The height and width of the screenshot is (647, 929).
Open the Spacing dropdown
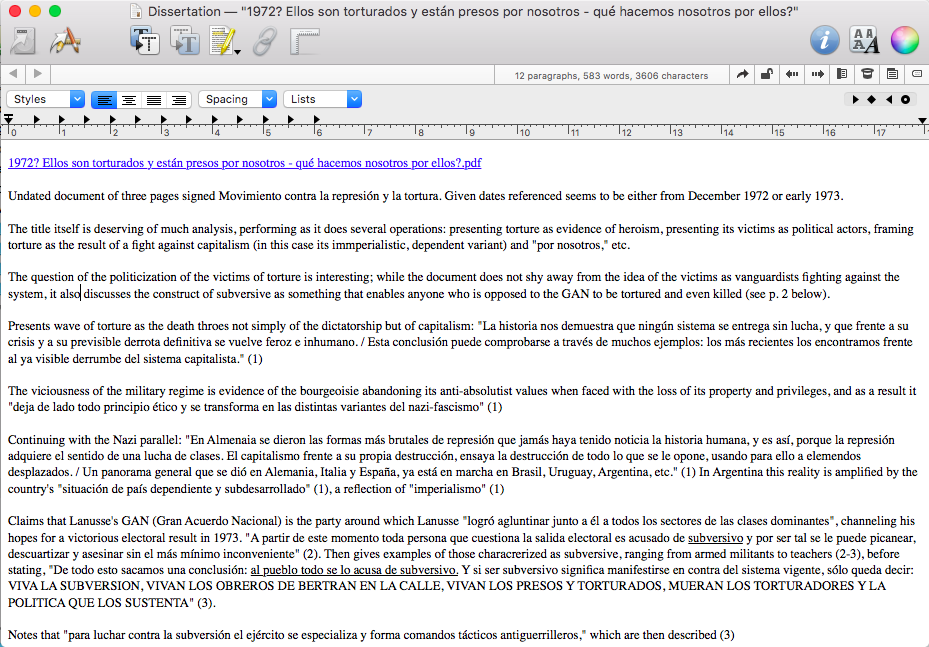[238, 99]
